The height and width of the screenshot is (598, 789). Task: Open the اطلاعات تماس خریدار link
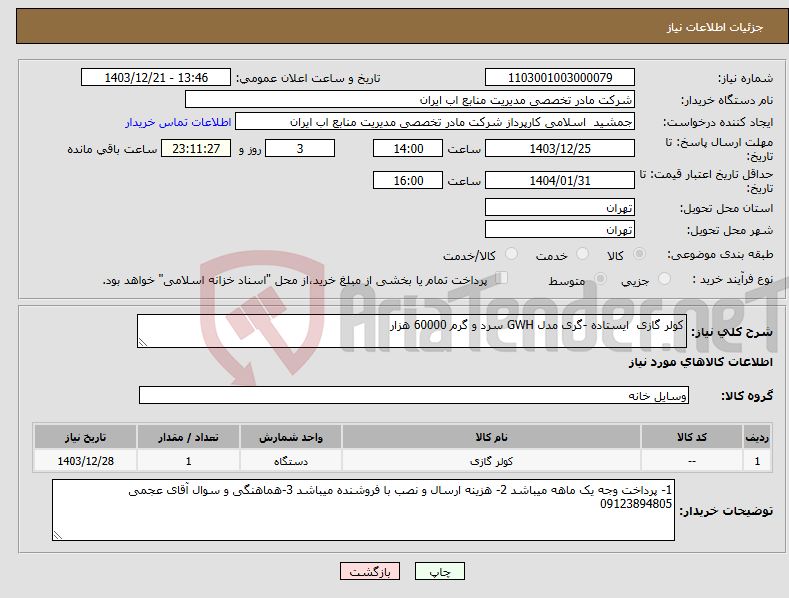pos(178,122)
